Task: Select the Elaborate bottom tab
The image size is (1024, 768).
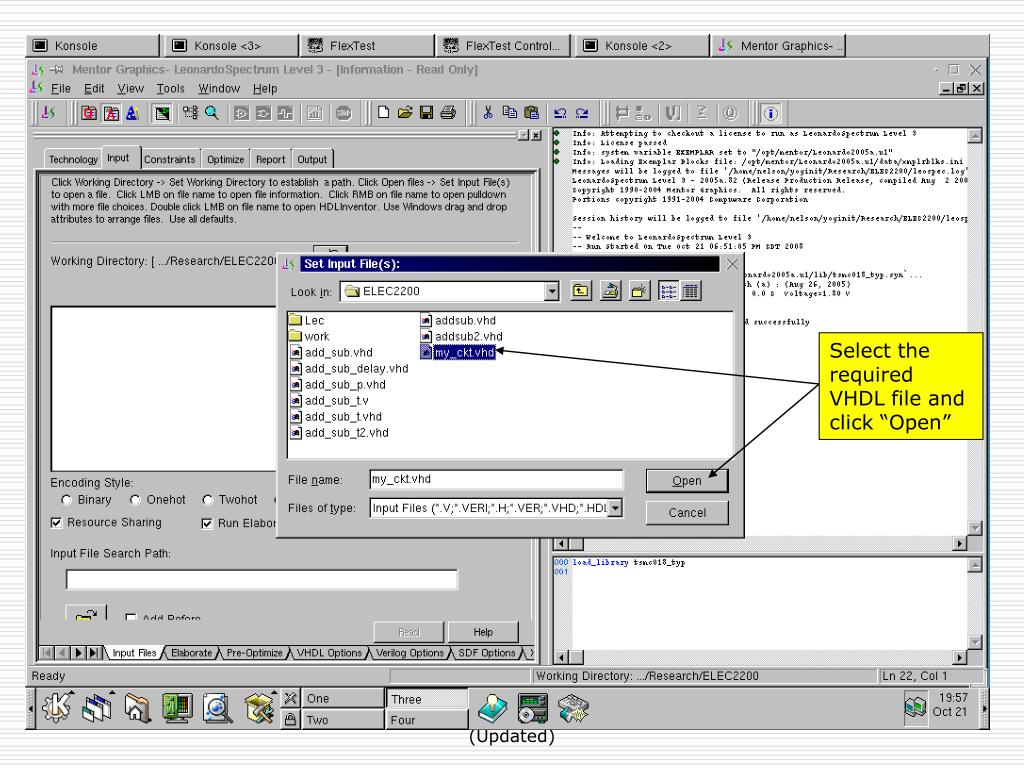Action: click(191, 652)
